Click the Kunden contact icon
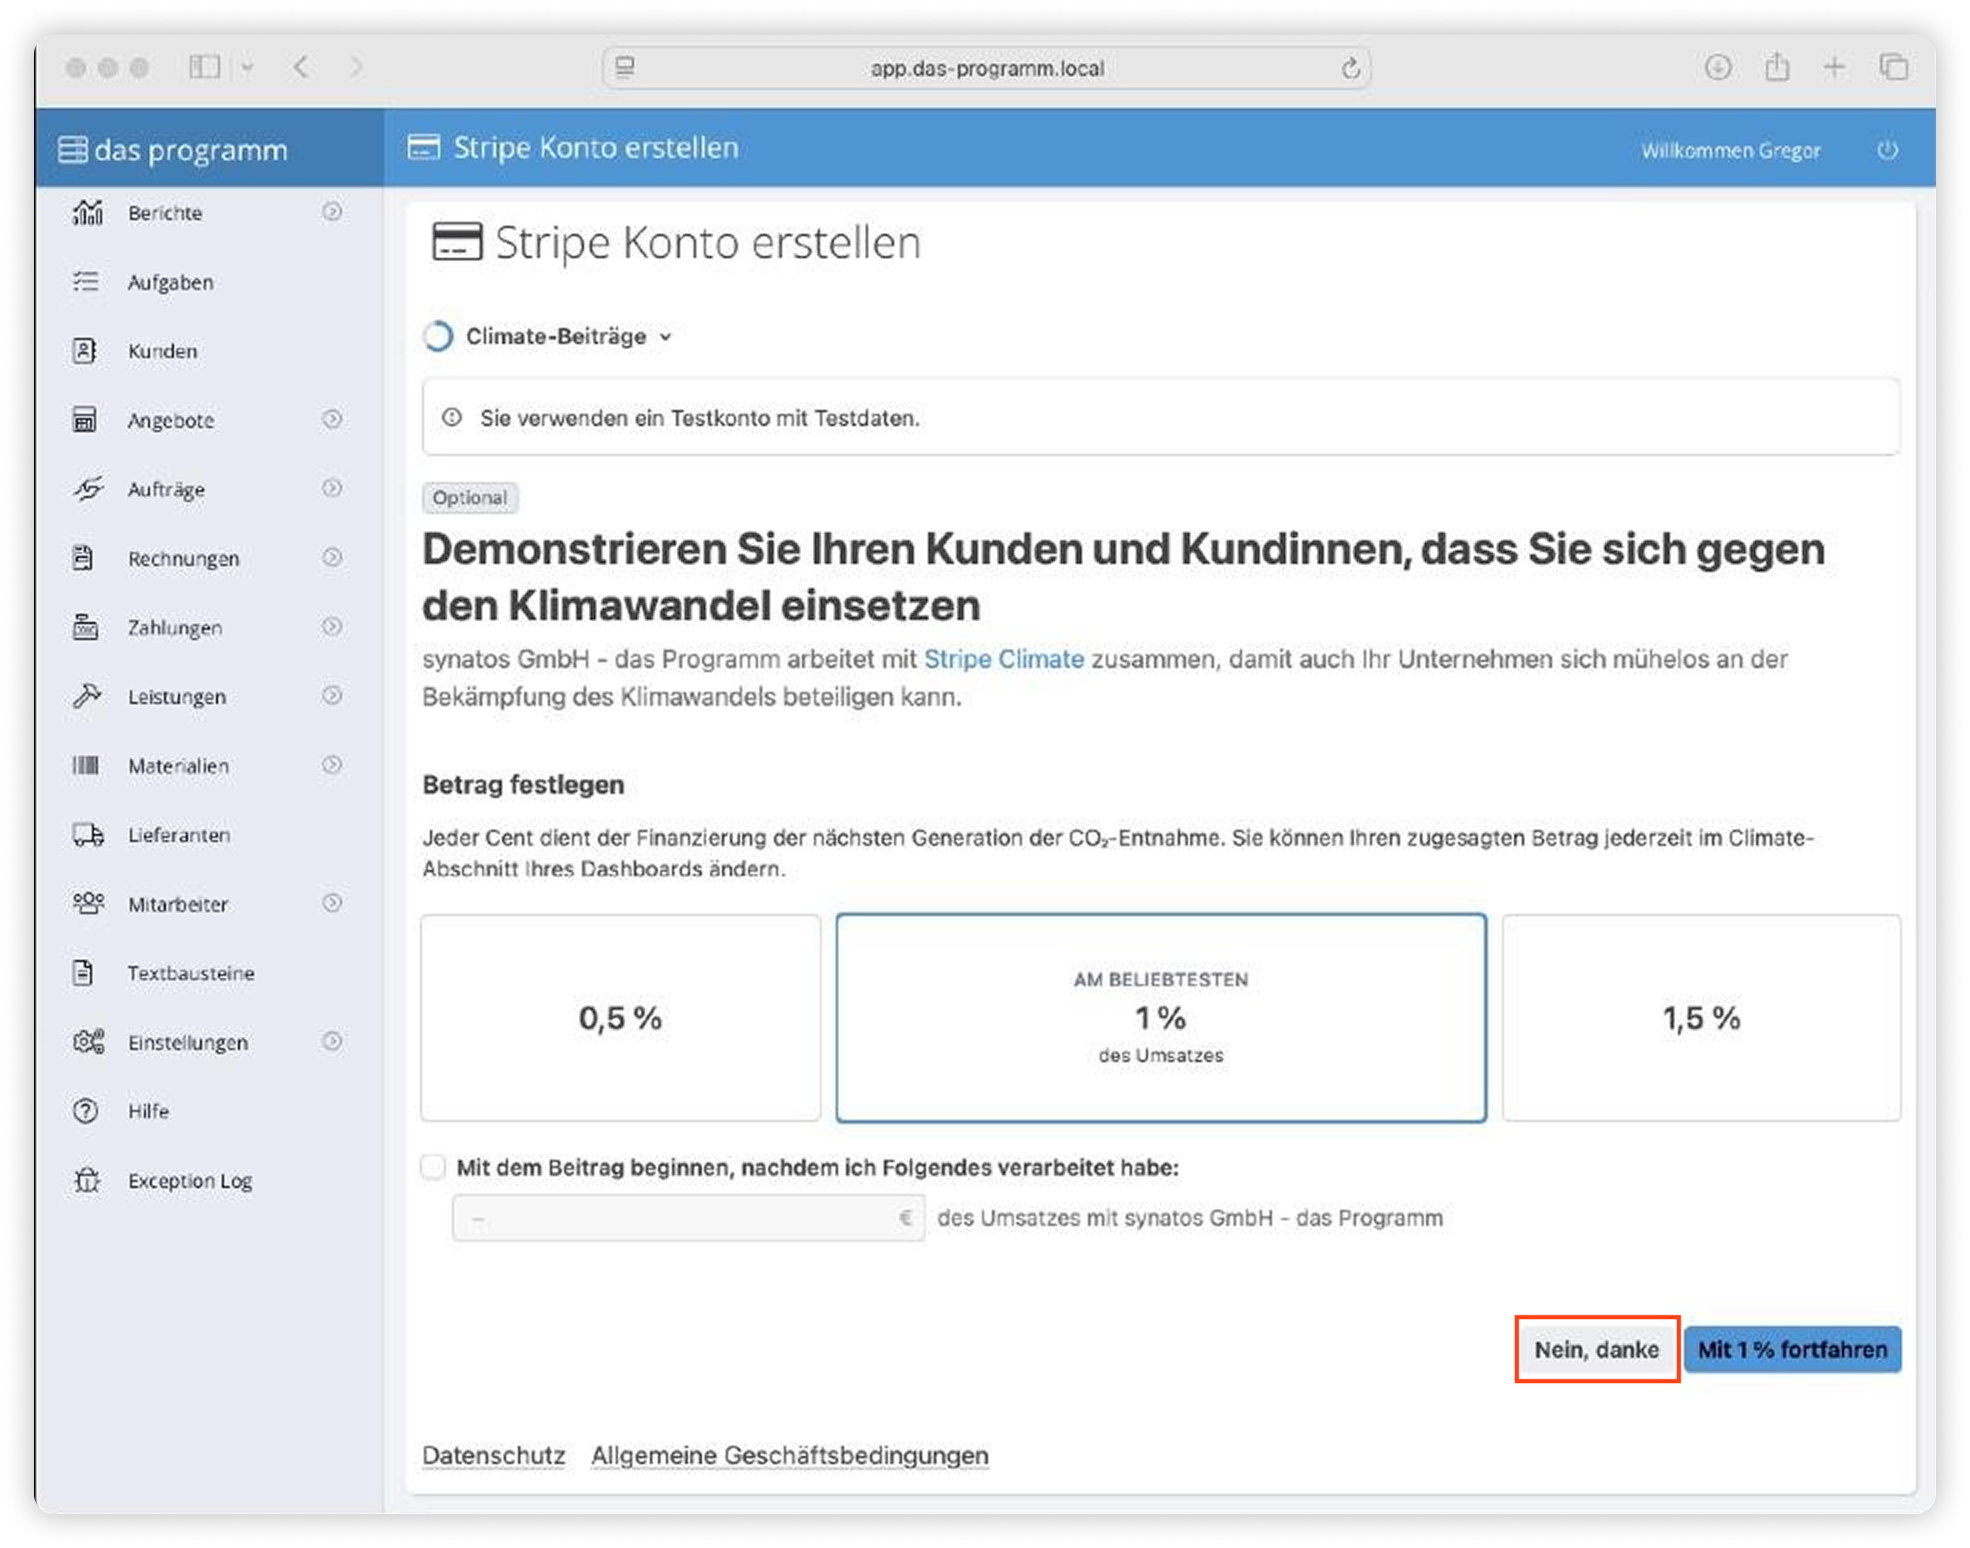 pos(85,351)
